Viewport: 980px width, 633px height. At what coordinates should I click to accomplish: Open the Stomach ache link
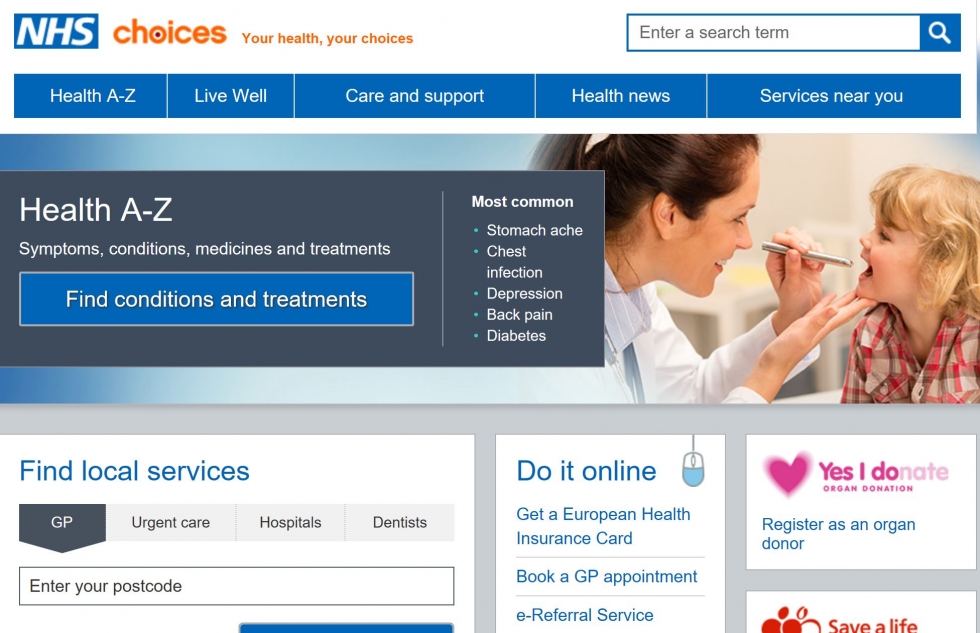point(534,230)
